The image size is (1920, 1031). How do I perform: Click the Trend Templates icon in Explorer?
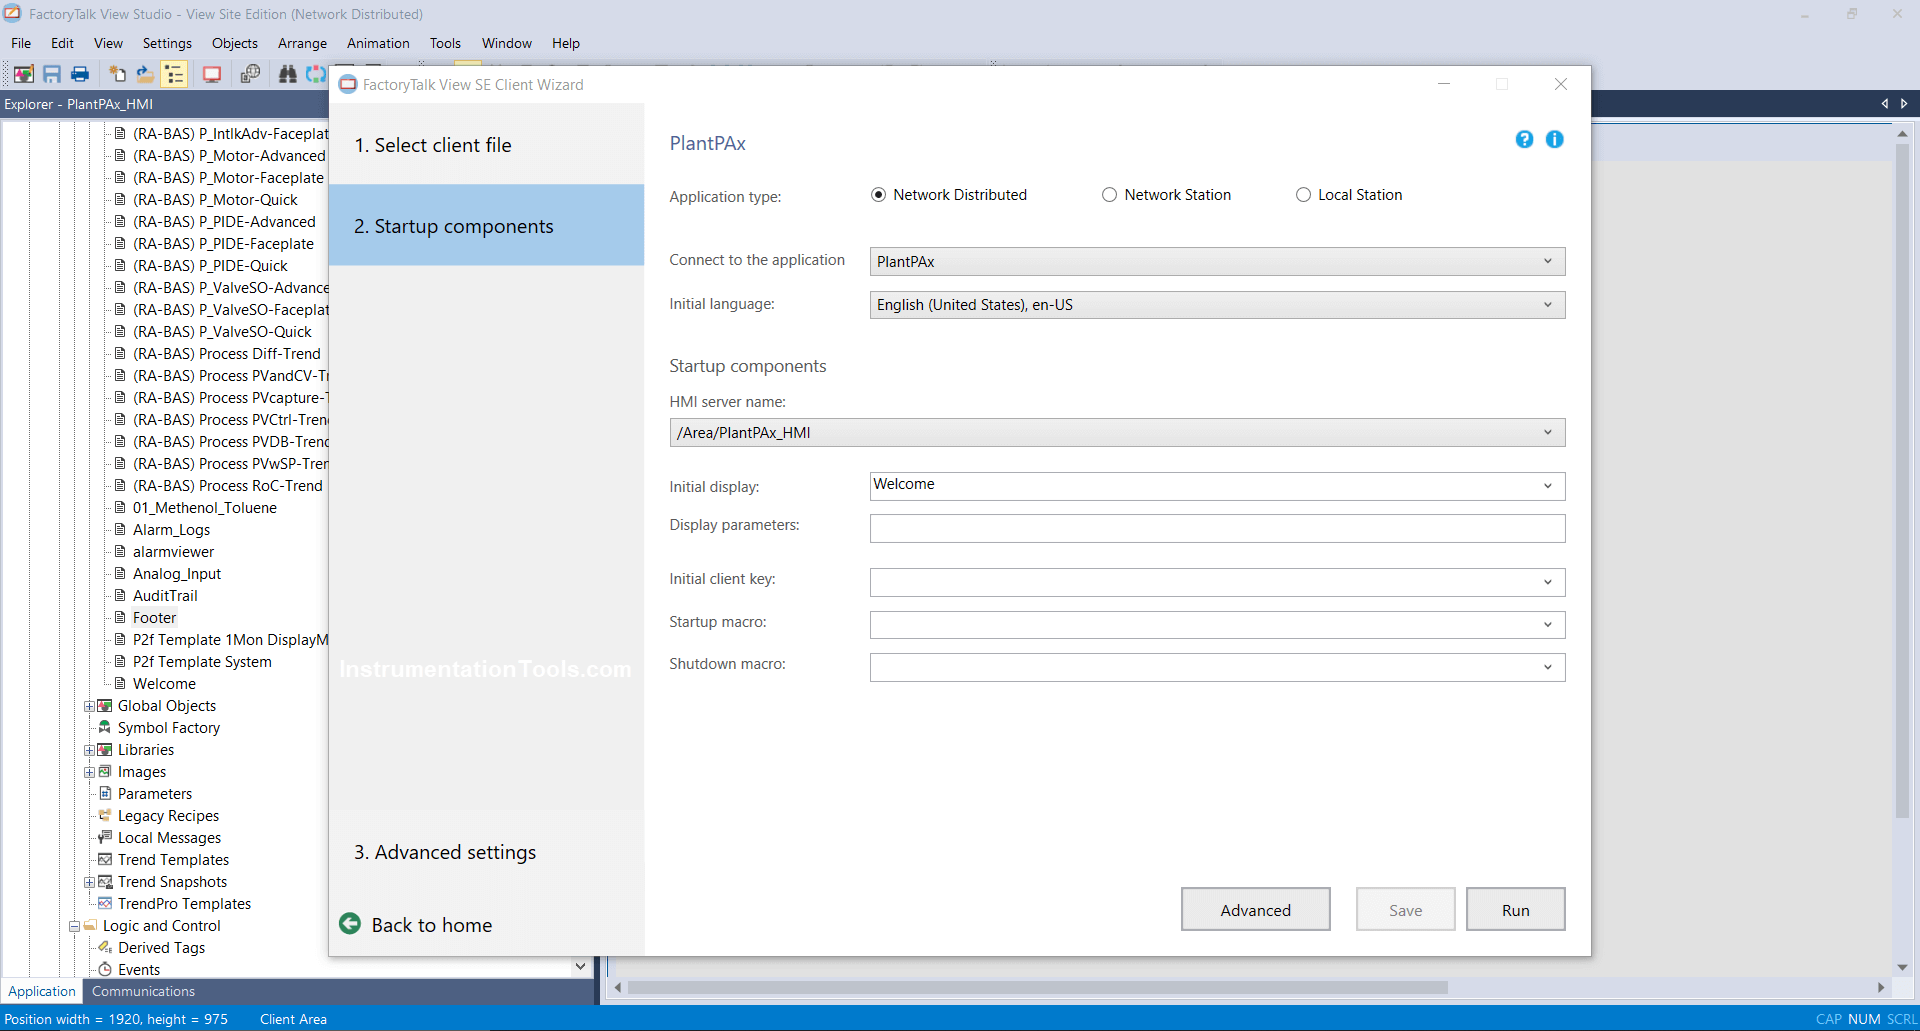(105, 860)
